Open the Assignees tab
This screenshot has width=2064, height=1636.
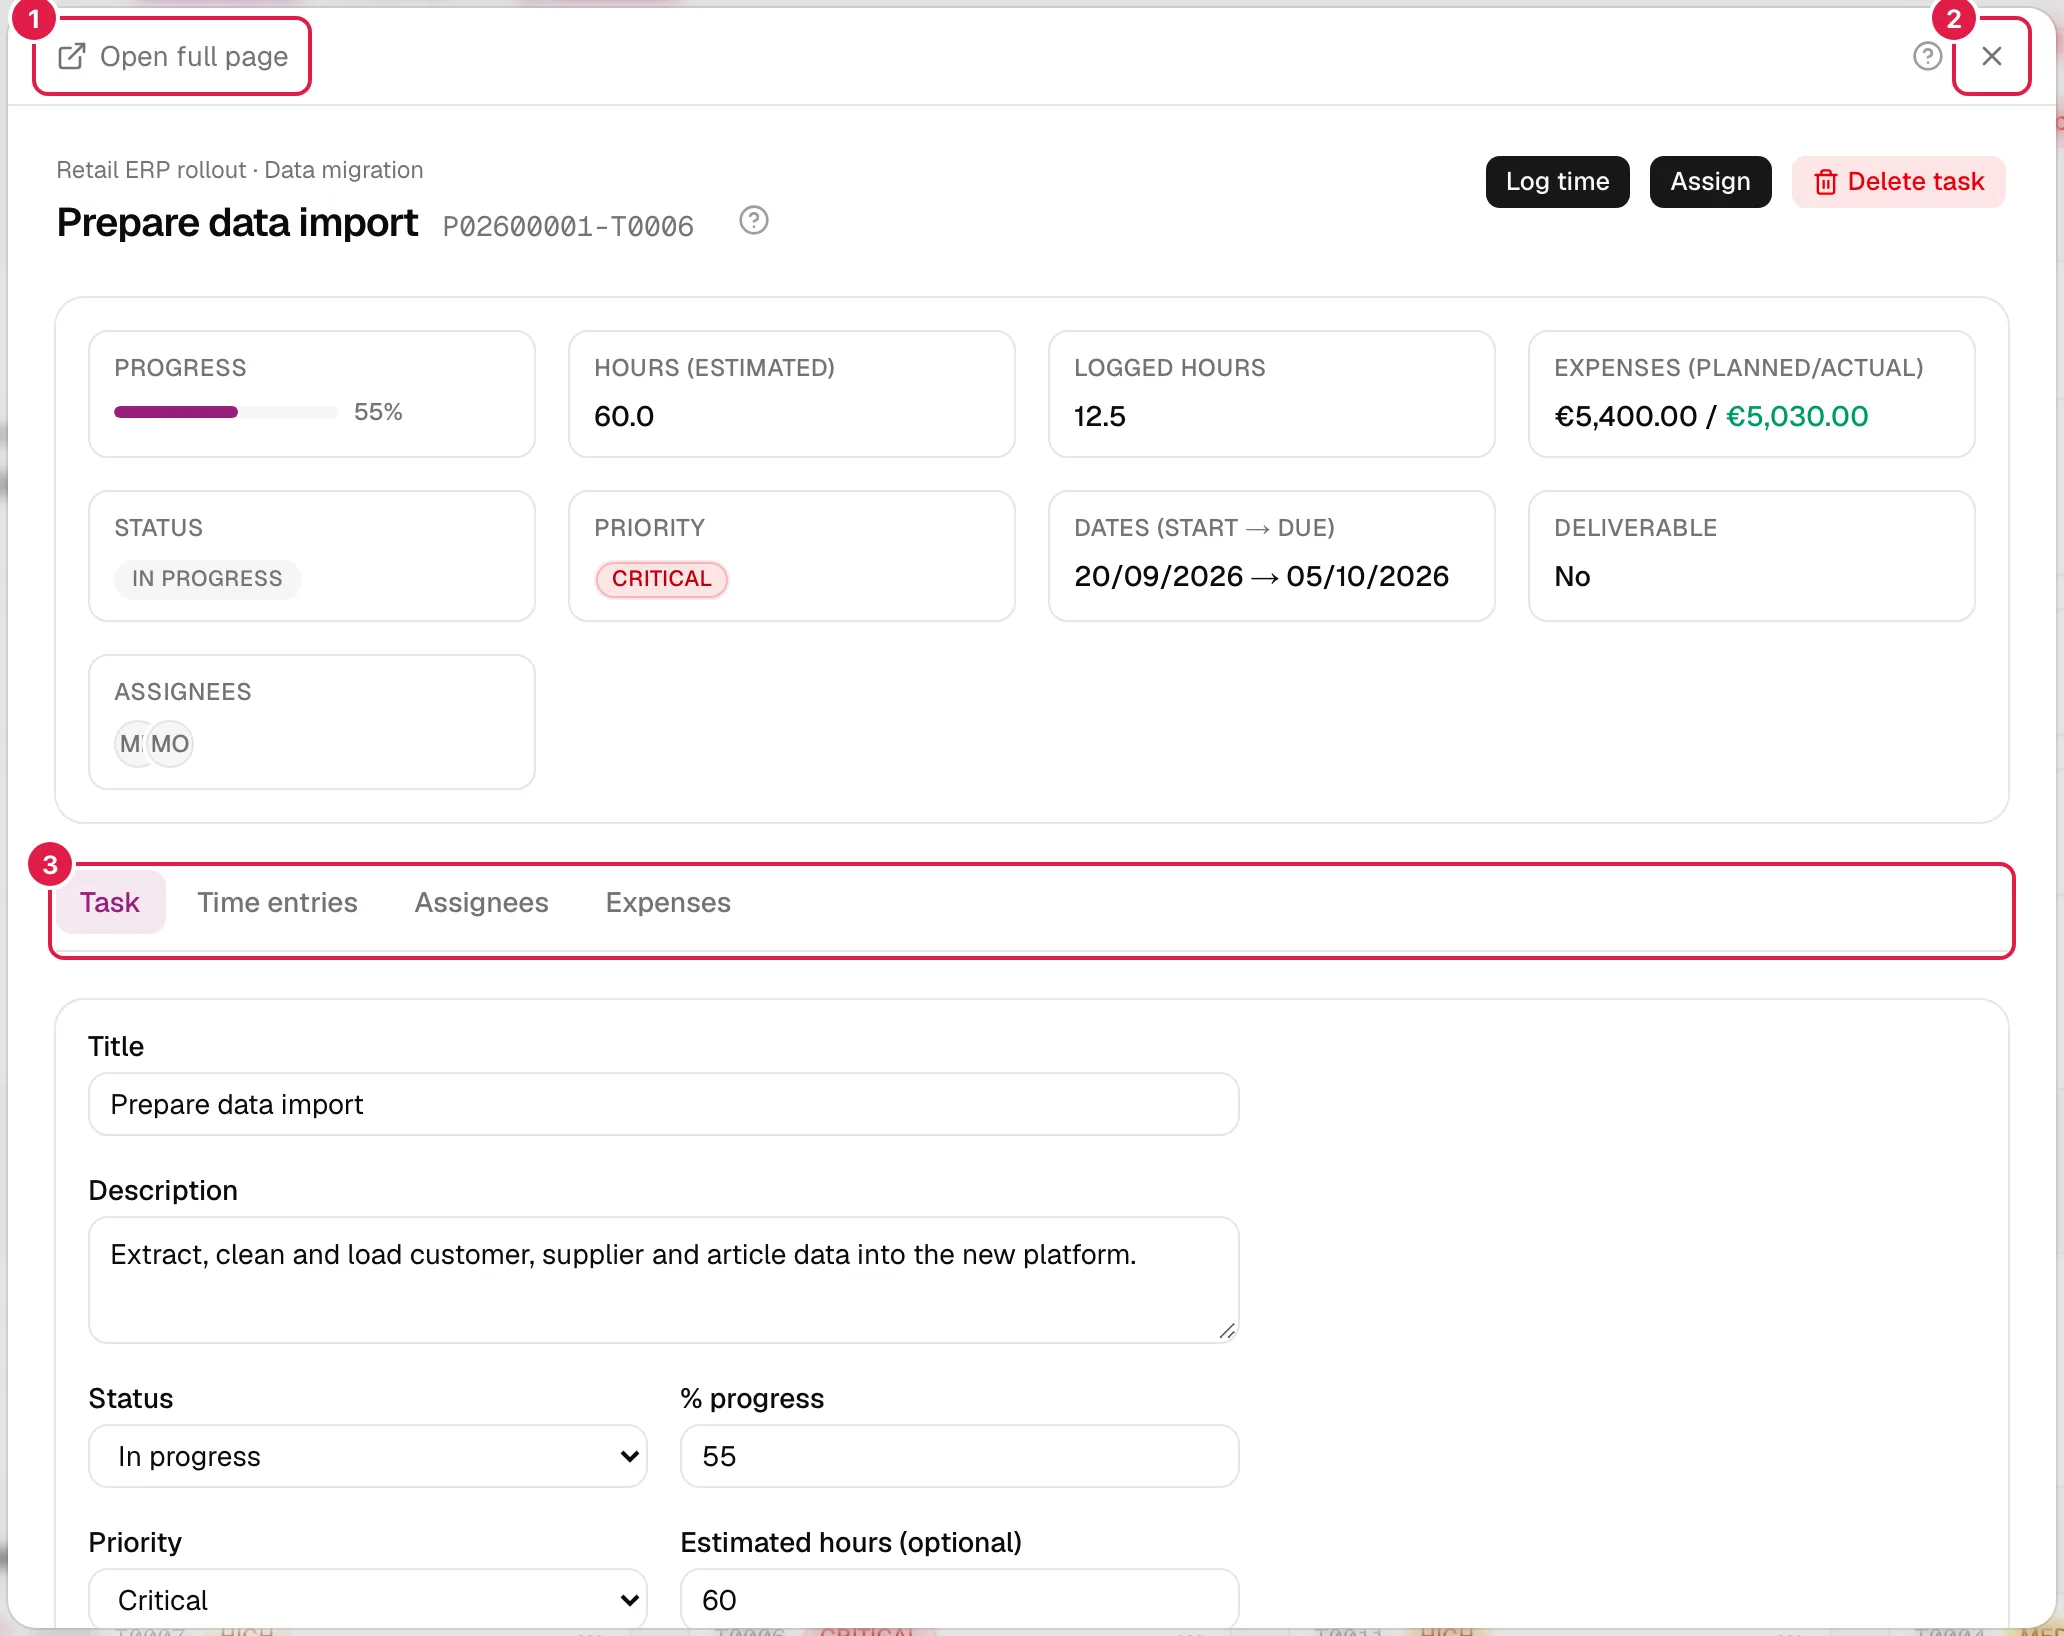coord(481,903)
